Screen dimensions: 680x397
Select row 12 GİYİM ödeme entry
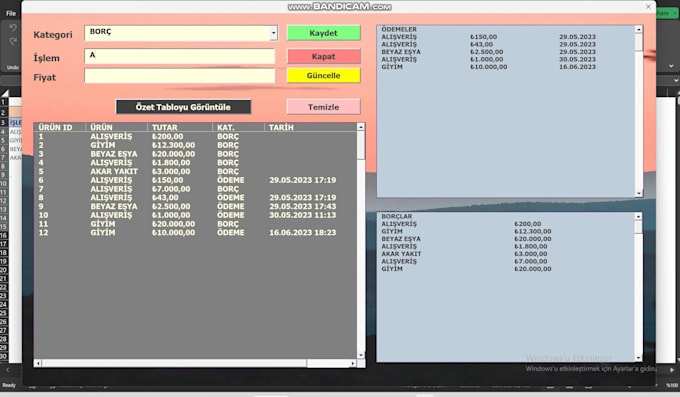point(195,233)
